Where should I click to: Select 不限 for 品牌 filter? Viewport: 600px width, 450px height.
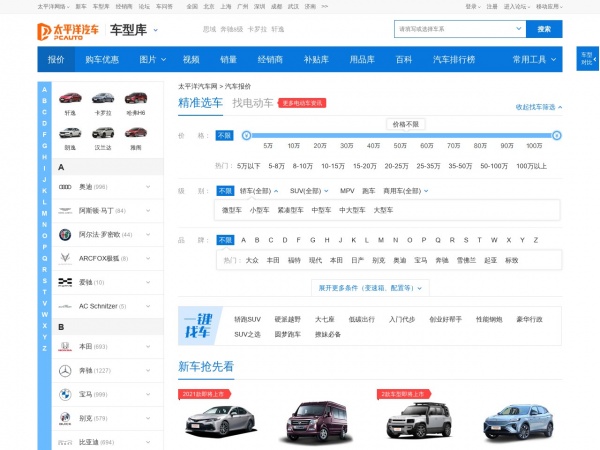tap(225, 240)
